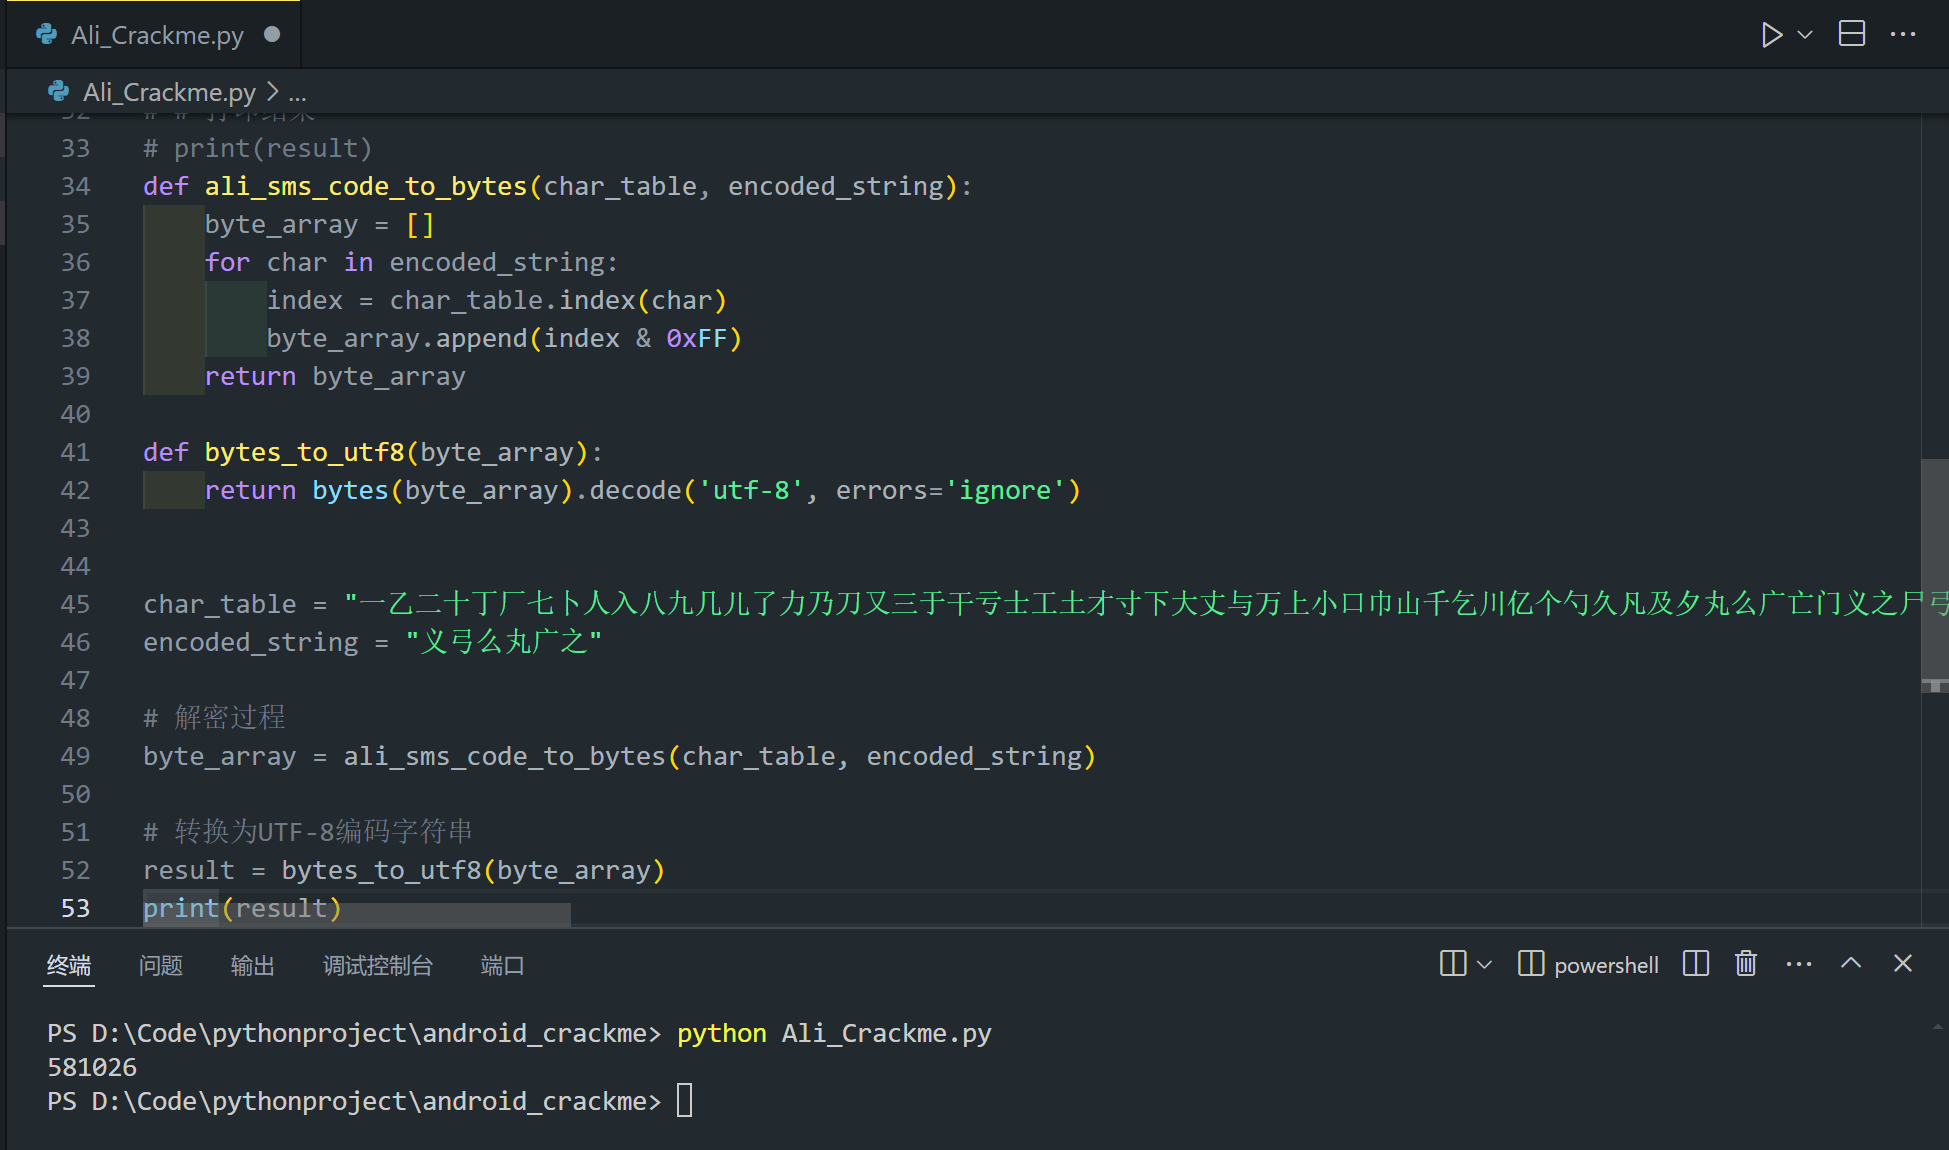Click char_table.index(char) on line 37
Screen dimensions: 1949x1150
(x=558, y=301)
